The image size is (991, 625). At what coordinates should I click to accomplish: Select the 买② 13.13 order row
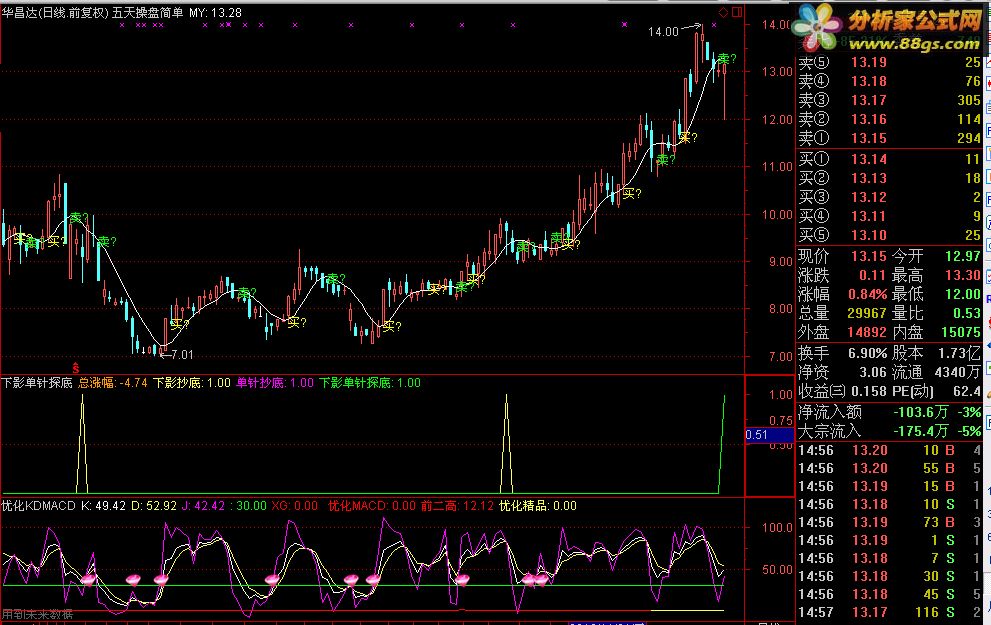coord(889,178)
